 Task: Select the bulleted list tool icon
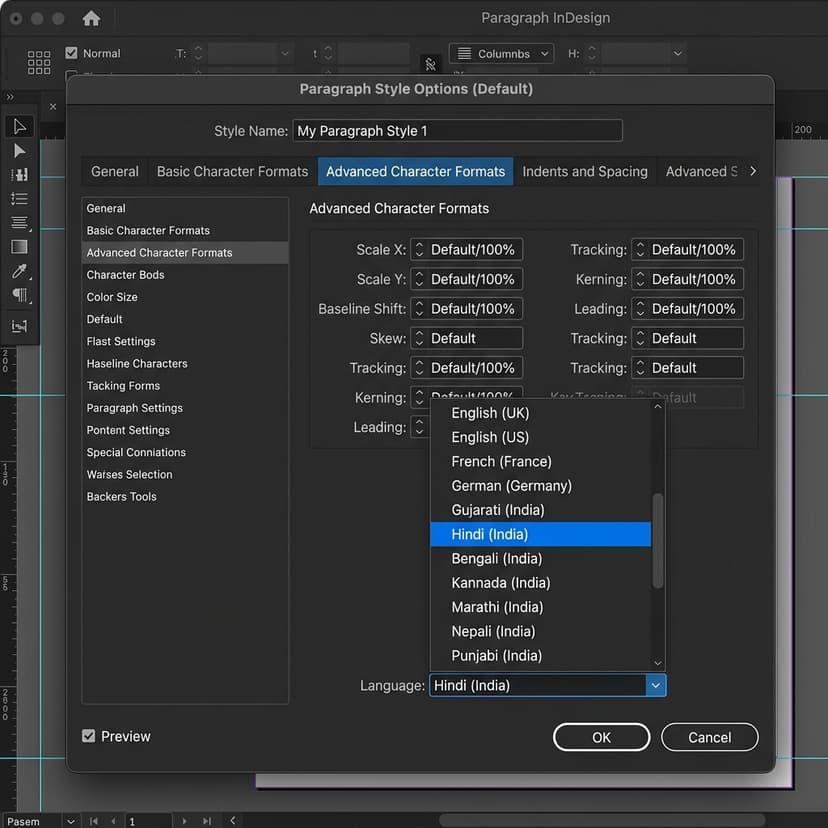point(20,199)
